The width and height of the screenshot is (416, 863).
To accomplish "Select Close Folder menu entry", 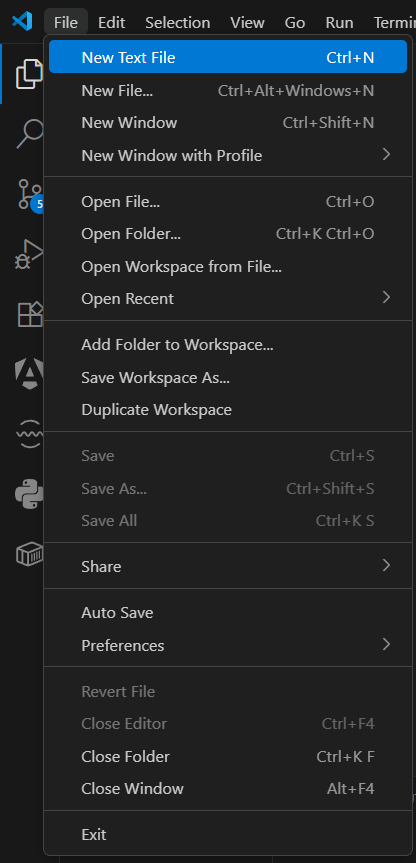I will pyautogui.click(x=227, y=756).
